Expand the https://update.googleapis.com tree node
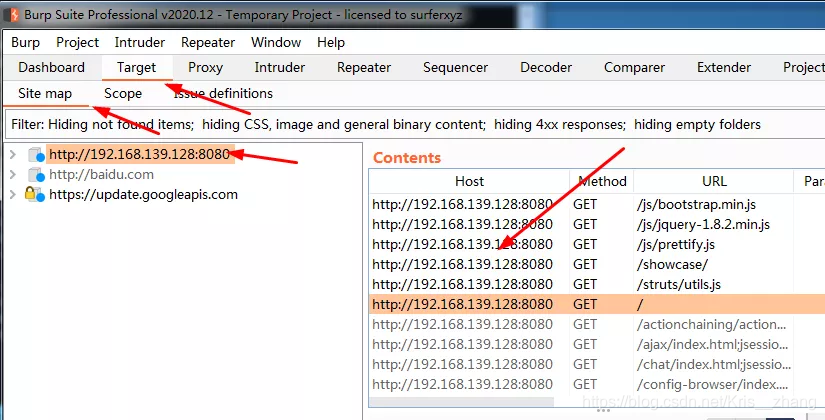Screen dimensions: 825x420 pos(13,194)
